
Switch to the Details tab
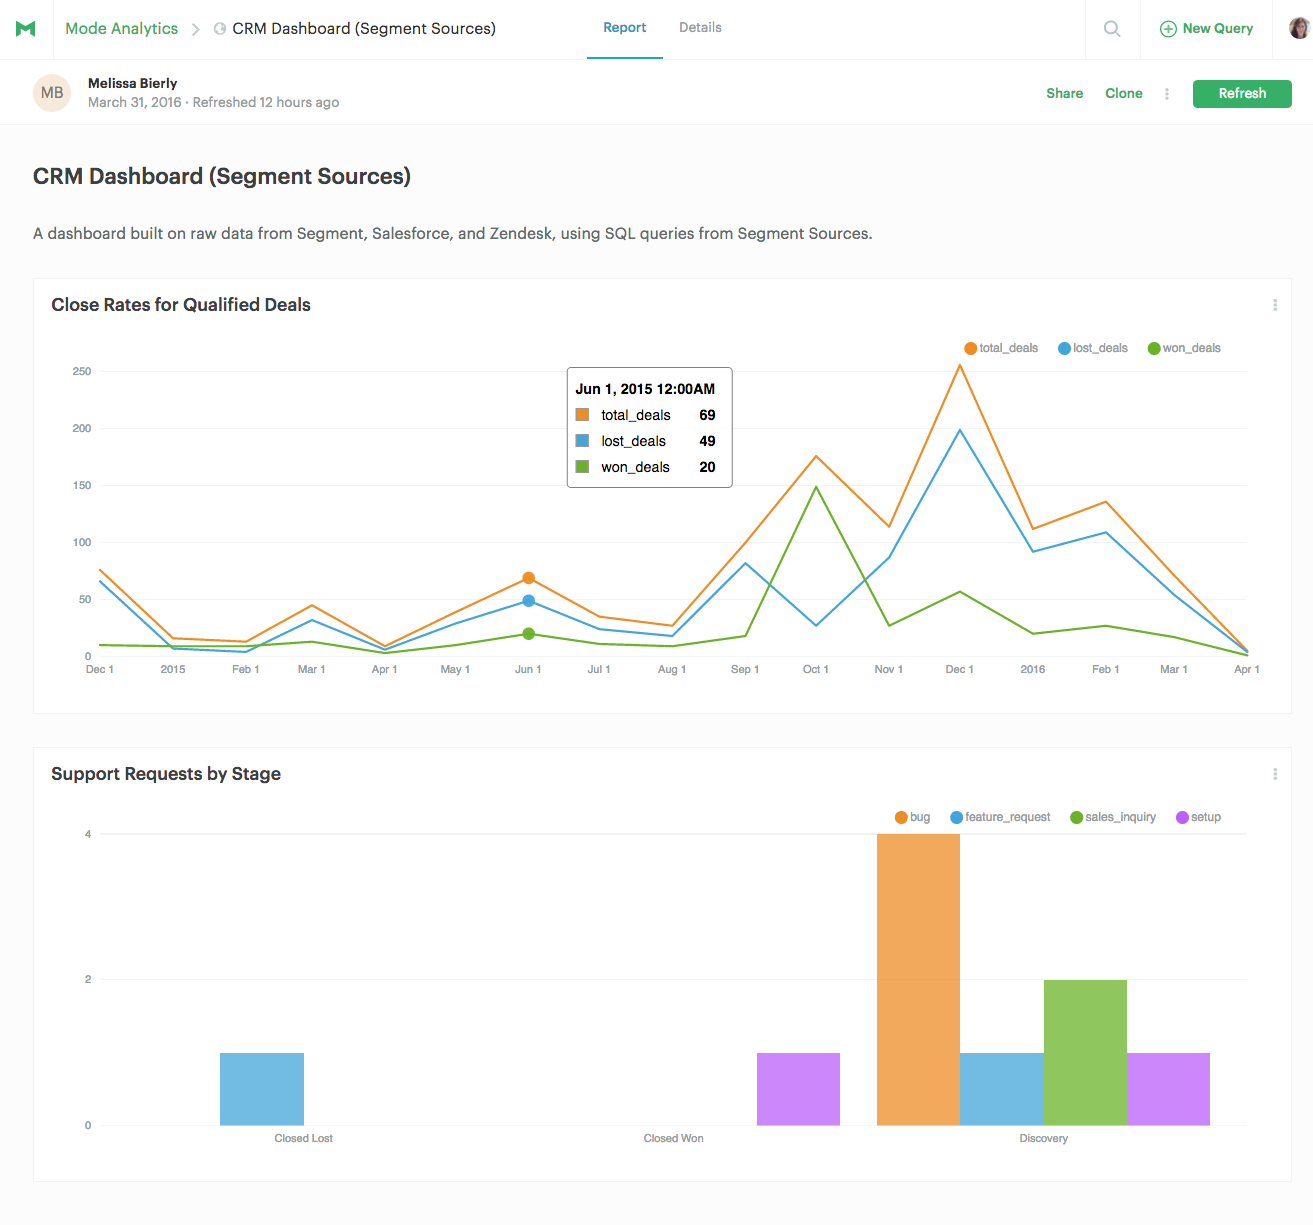coord(700,28)
